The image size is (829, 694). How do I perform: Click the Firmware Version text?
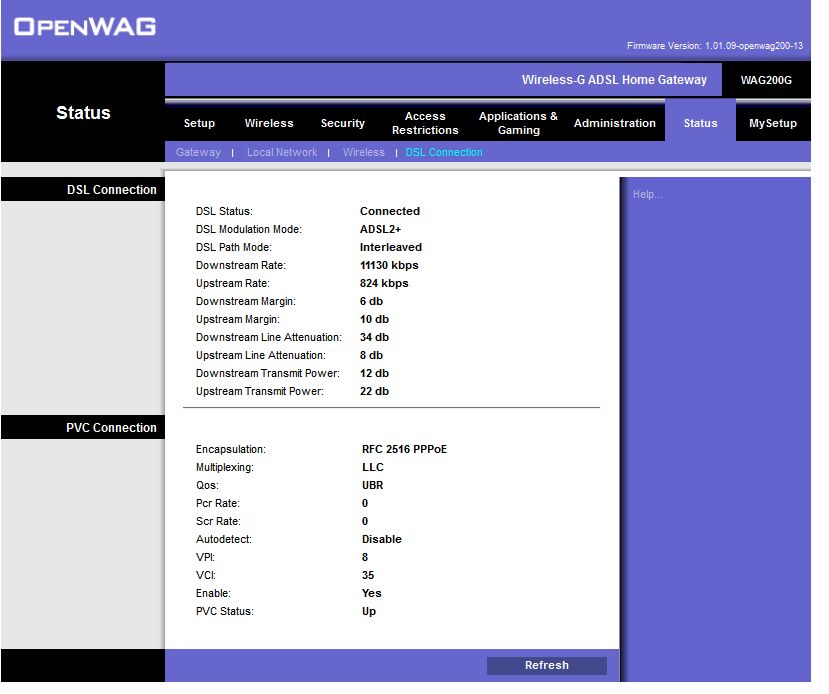click(x=715, y=45)
